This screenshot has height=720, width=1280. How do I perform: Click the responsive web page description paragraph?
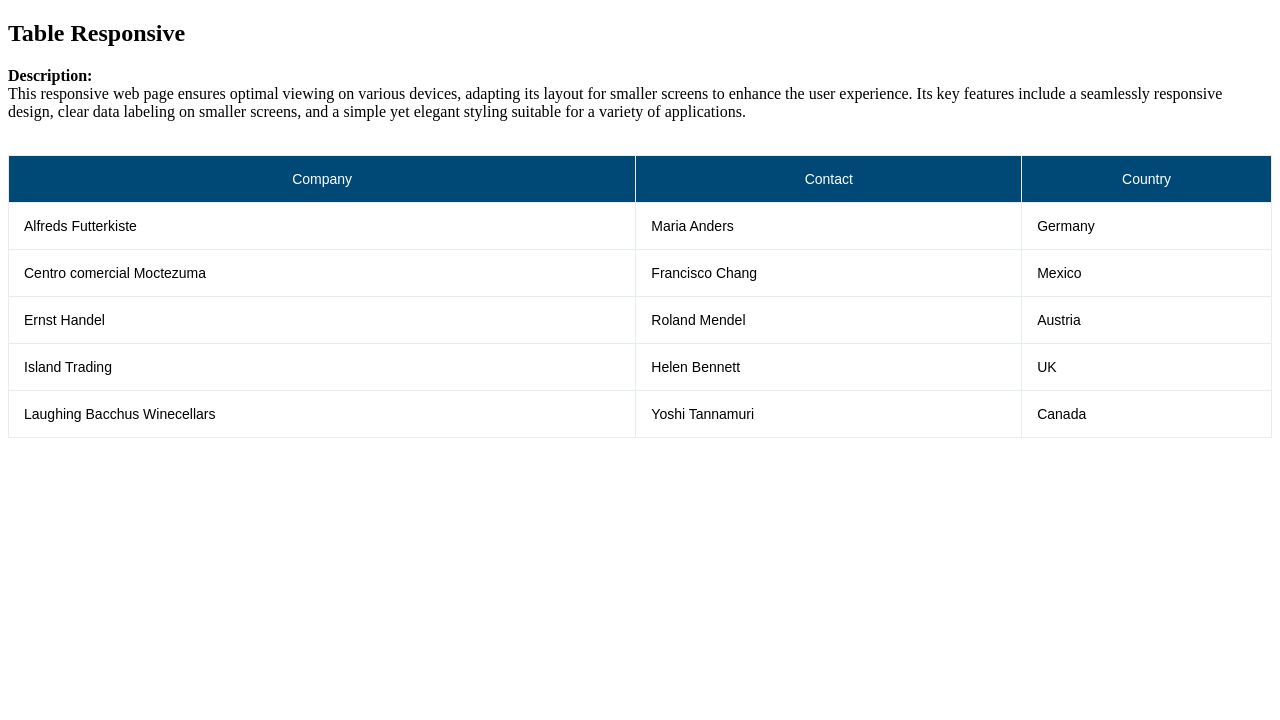(x=615, y=103)
